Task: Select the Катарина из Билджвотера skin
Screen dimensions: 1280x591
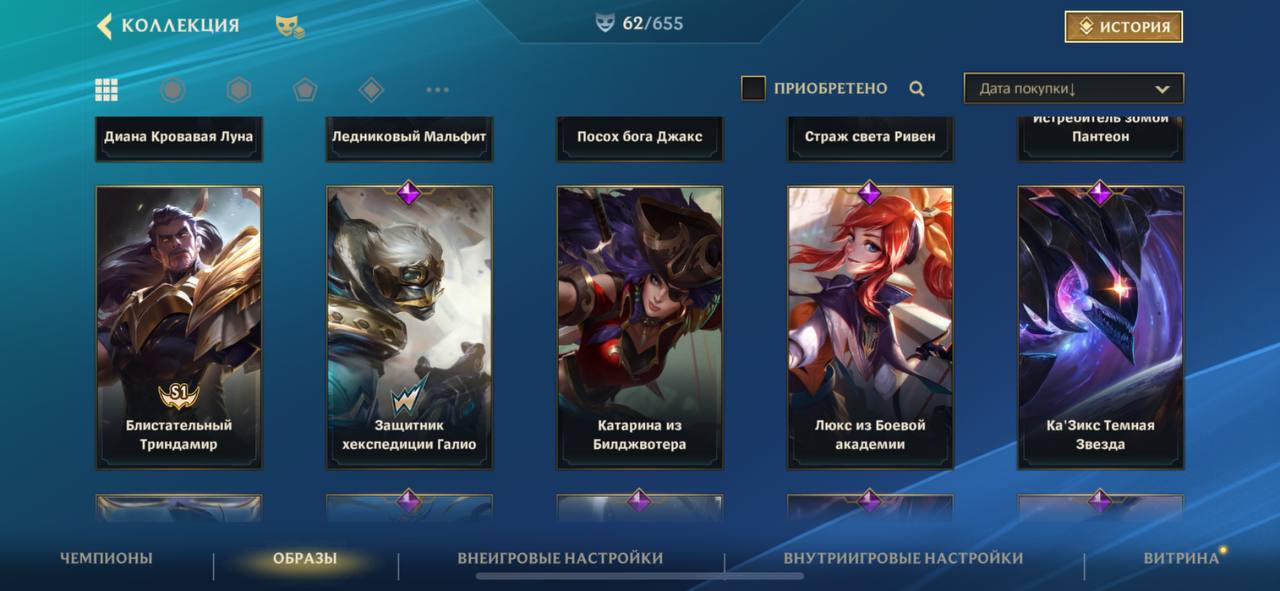Action: click(x=640, y=327)
